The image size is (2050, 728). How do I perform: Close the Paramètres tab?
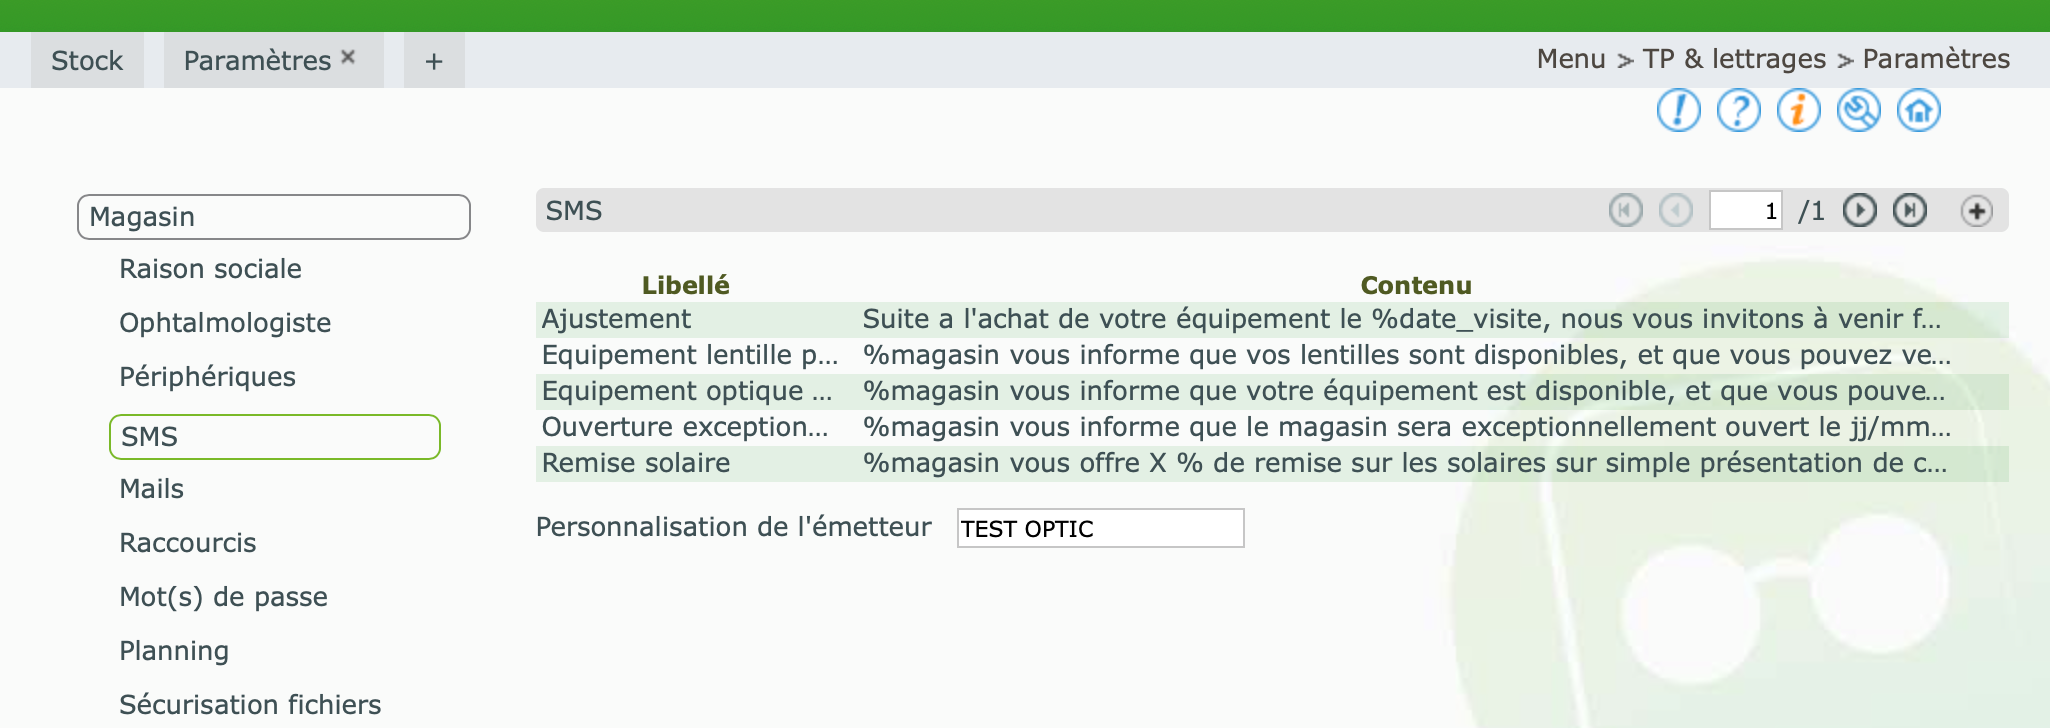[348, 57]
